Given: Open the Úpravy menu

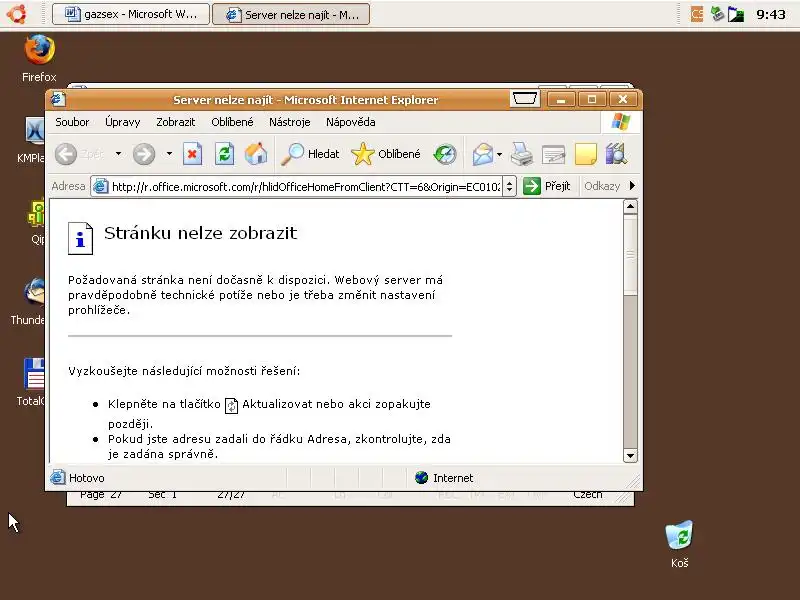Looking at the screenshot, I should point(122,122).
